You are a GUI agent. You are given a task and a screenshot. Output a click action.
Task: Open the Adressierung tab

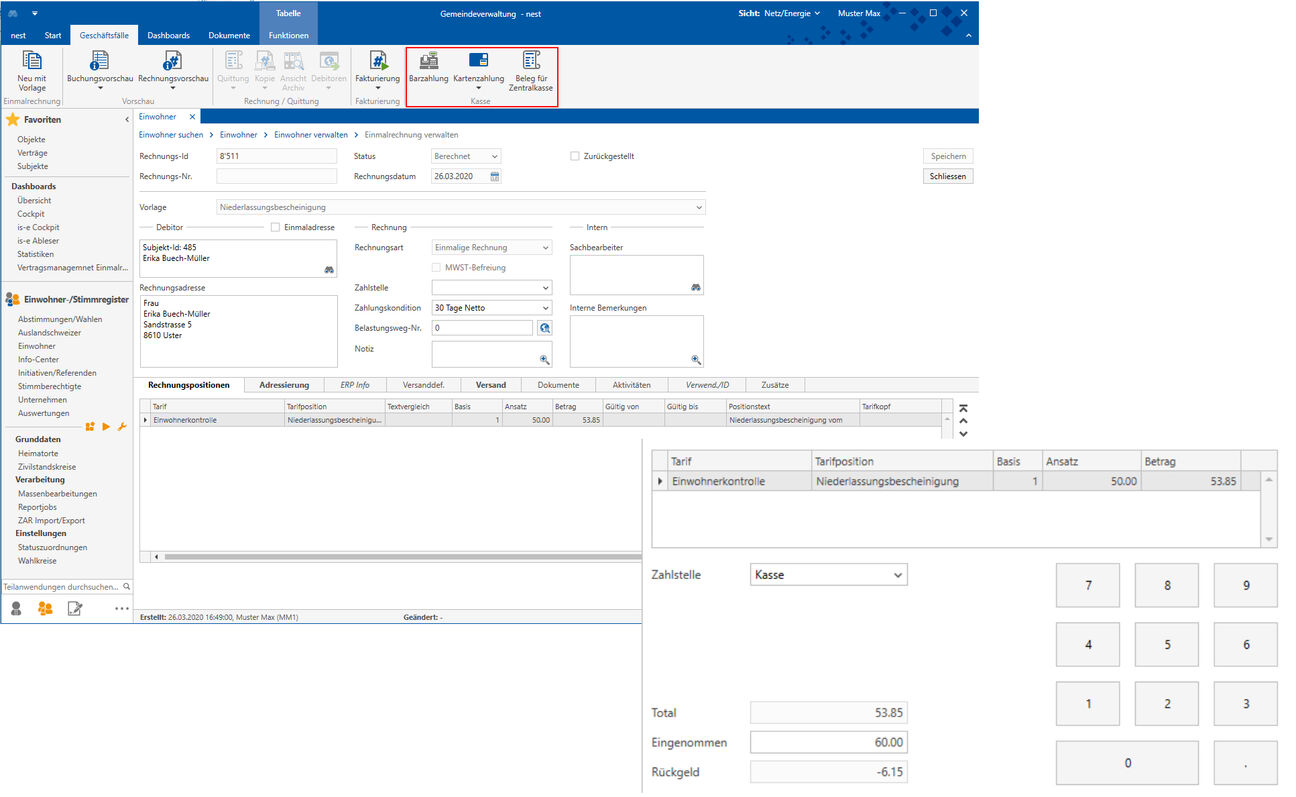(284, 385)
